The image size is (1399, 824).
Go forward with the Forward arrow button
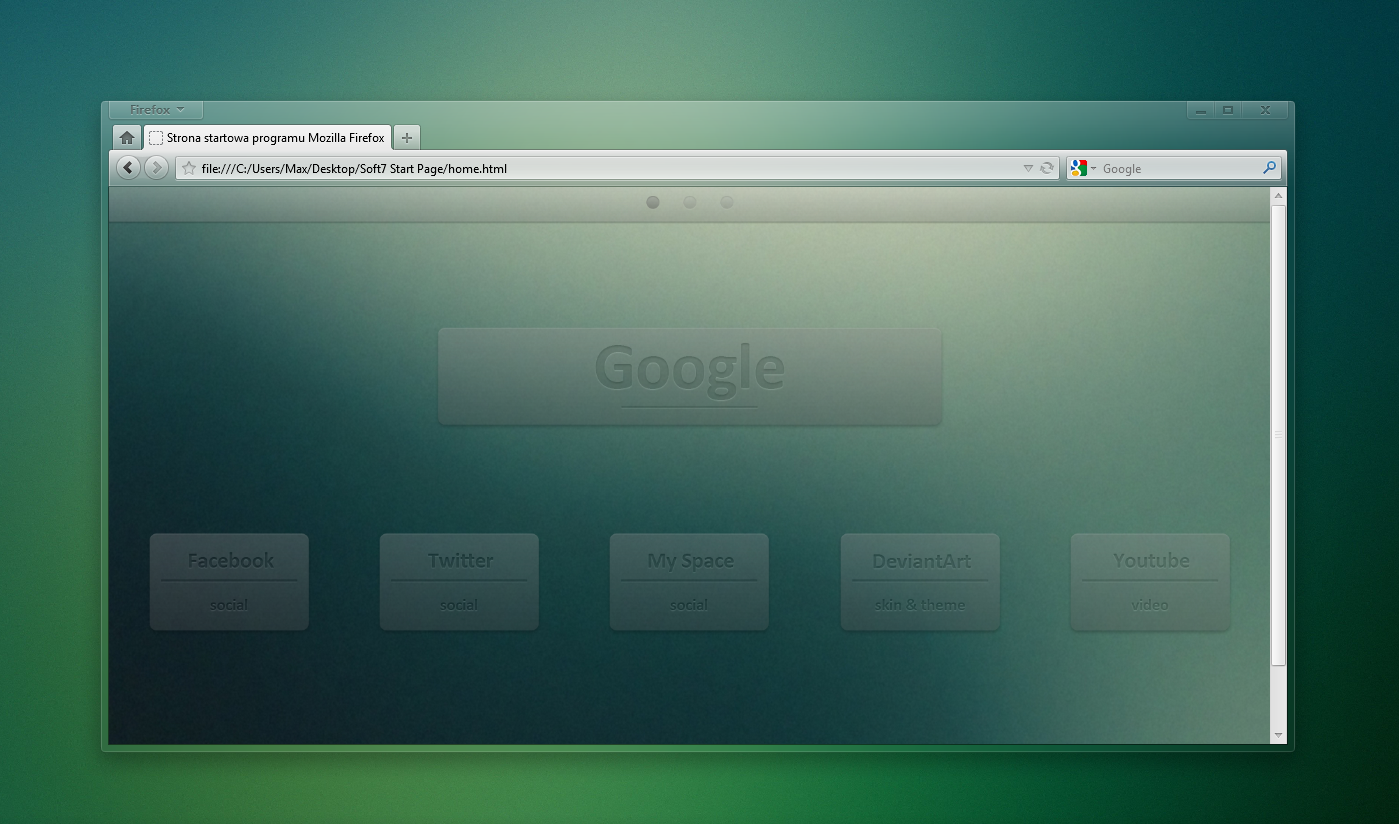tap(156, 168)
